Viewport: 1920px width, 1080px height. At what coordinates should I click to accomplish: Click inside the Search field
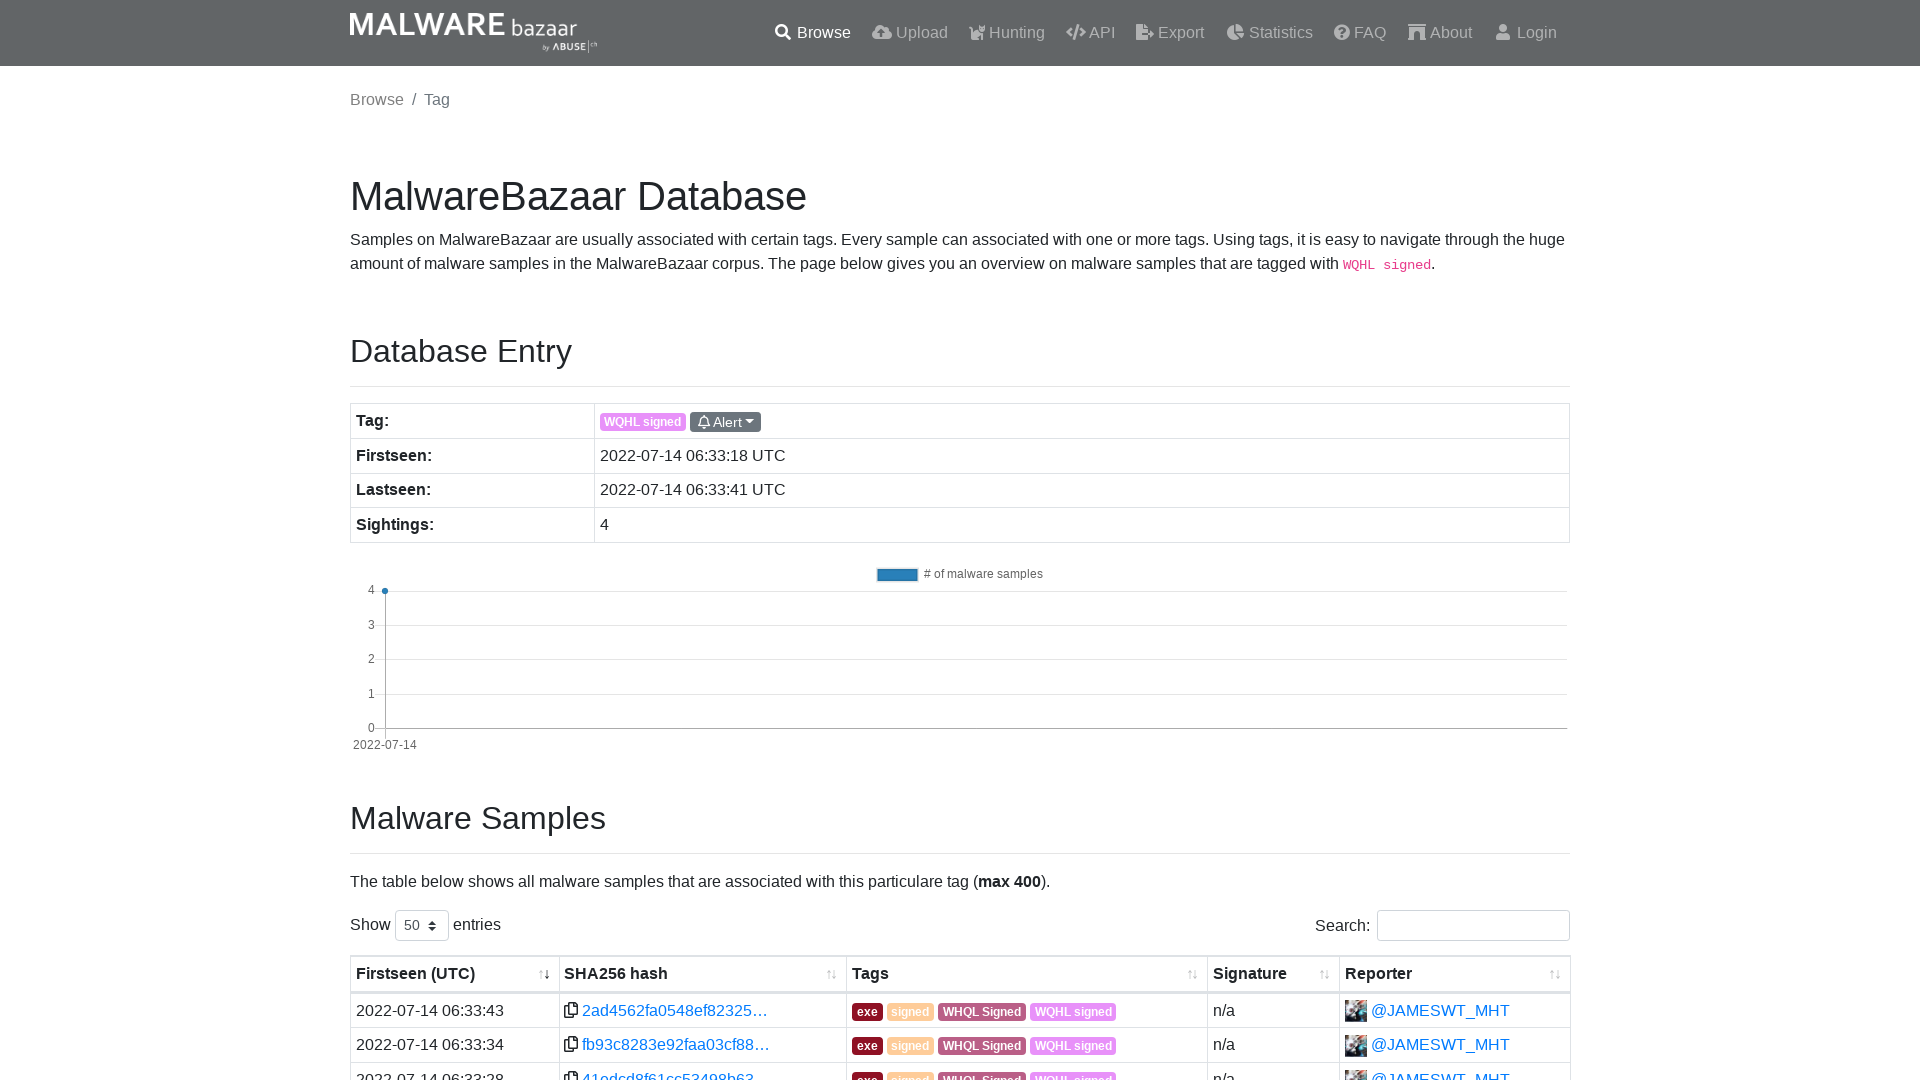coord(1472,925)
